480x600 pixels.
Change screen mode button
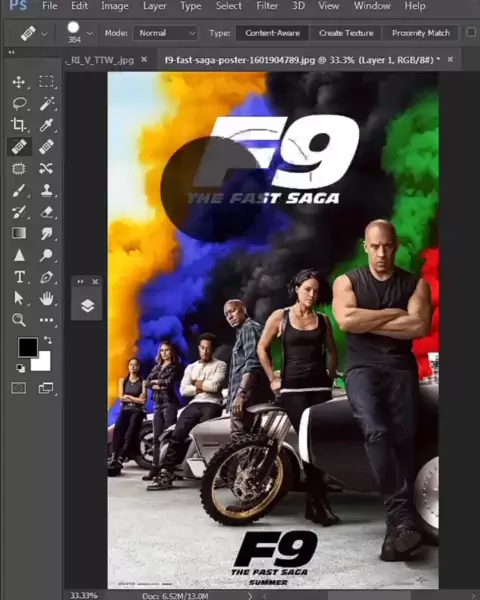pos(46,388)
